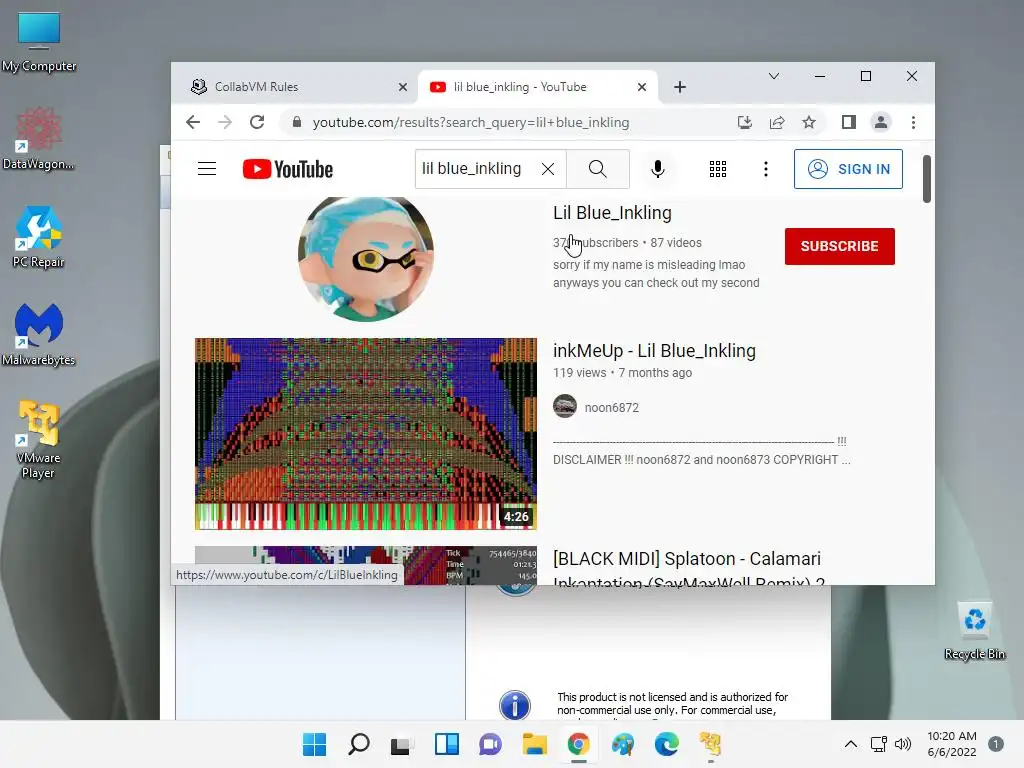
Task: Click the Chrome taskbar icon
Action: pos(579,744)
